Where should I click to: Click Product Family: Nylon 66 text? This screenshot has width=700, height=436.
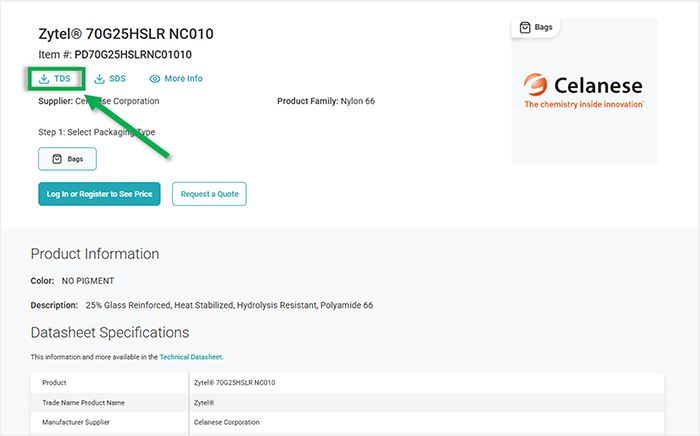pyautogui.click(x=326, y=101)
